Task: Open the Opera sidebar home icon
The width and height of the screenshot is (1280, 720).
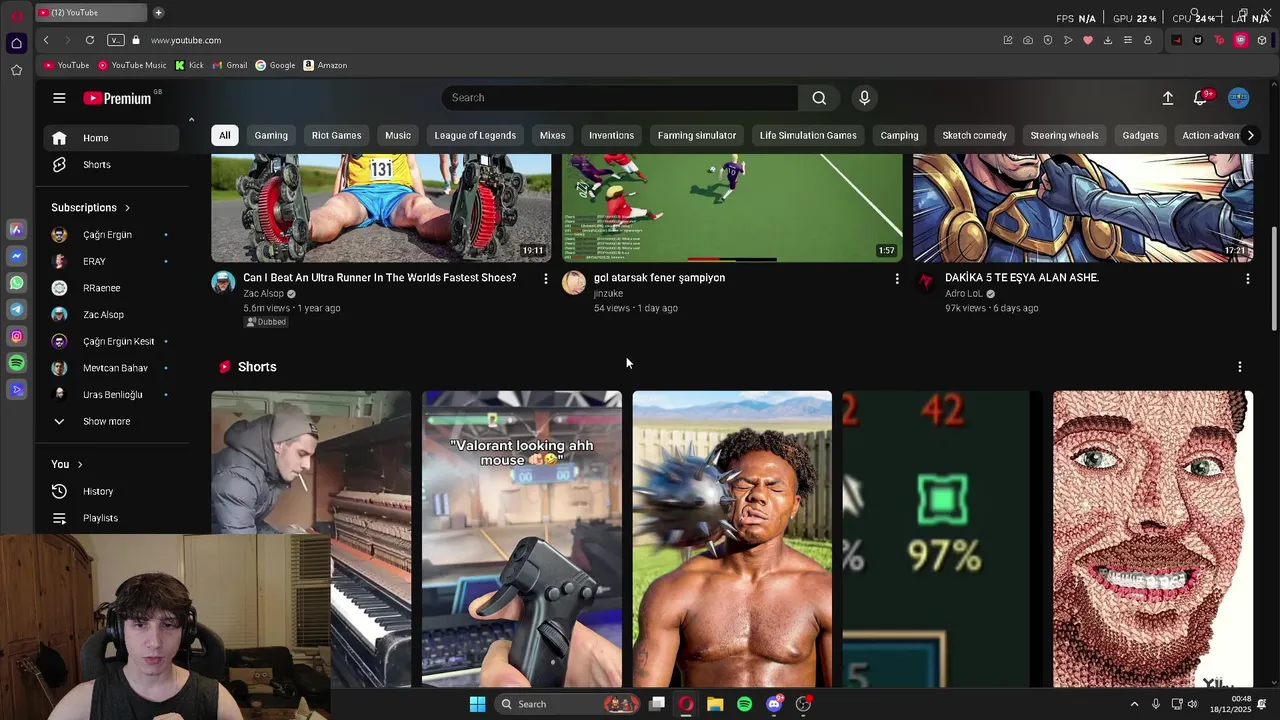Action: pyautogui.click(x=16, y=43)
